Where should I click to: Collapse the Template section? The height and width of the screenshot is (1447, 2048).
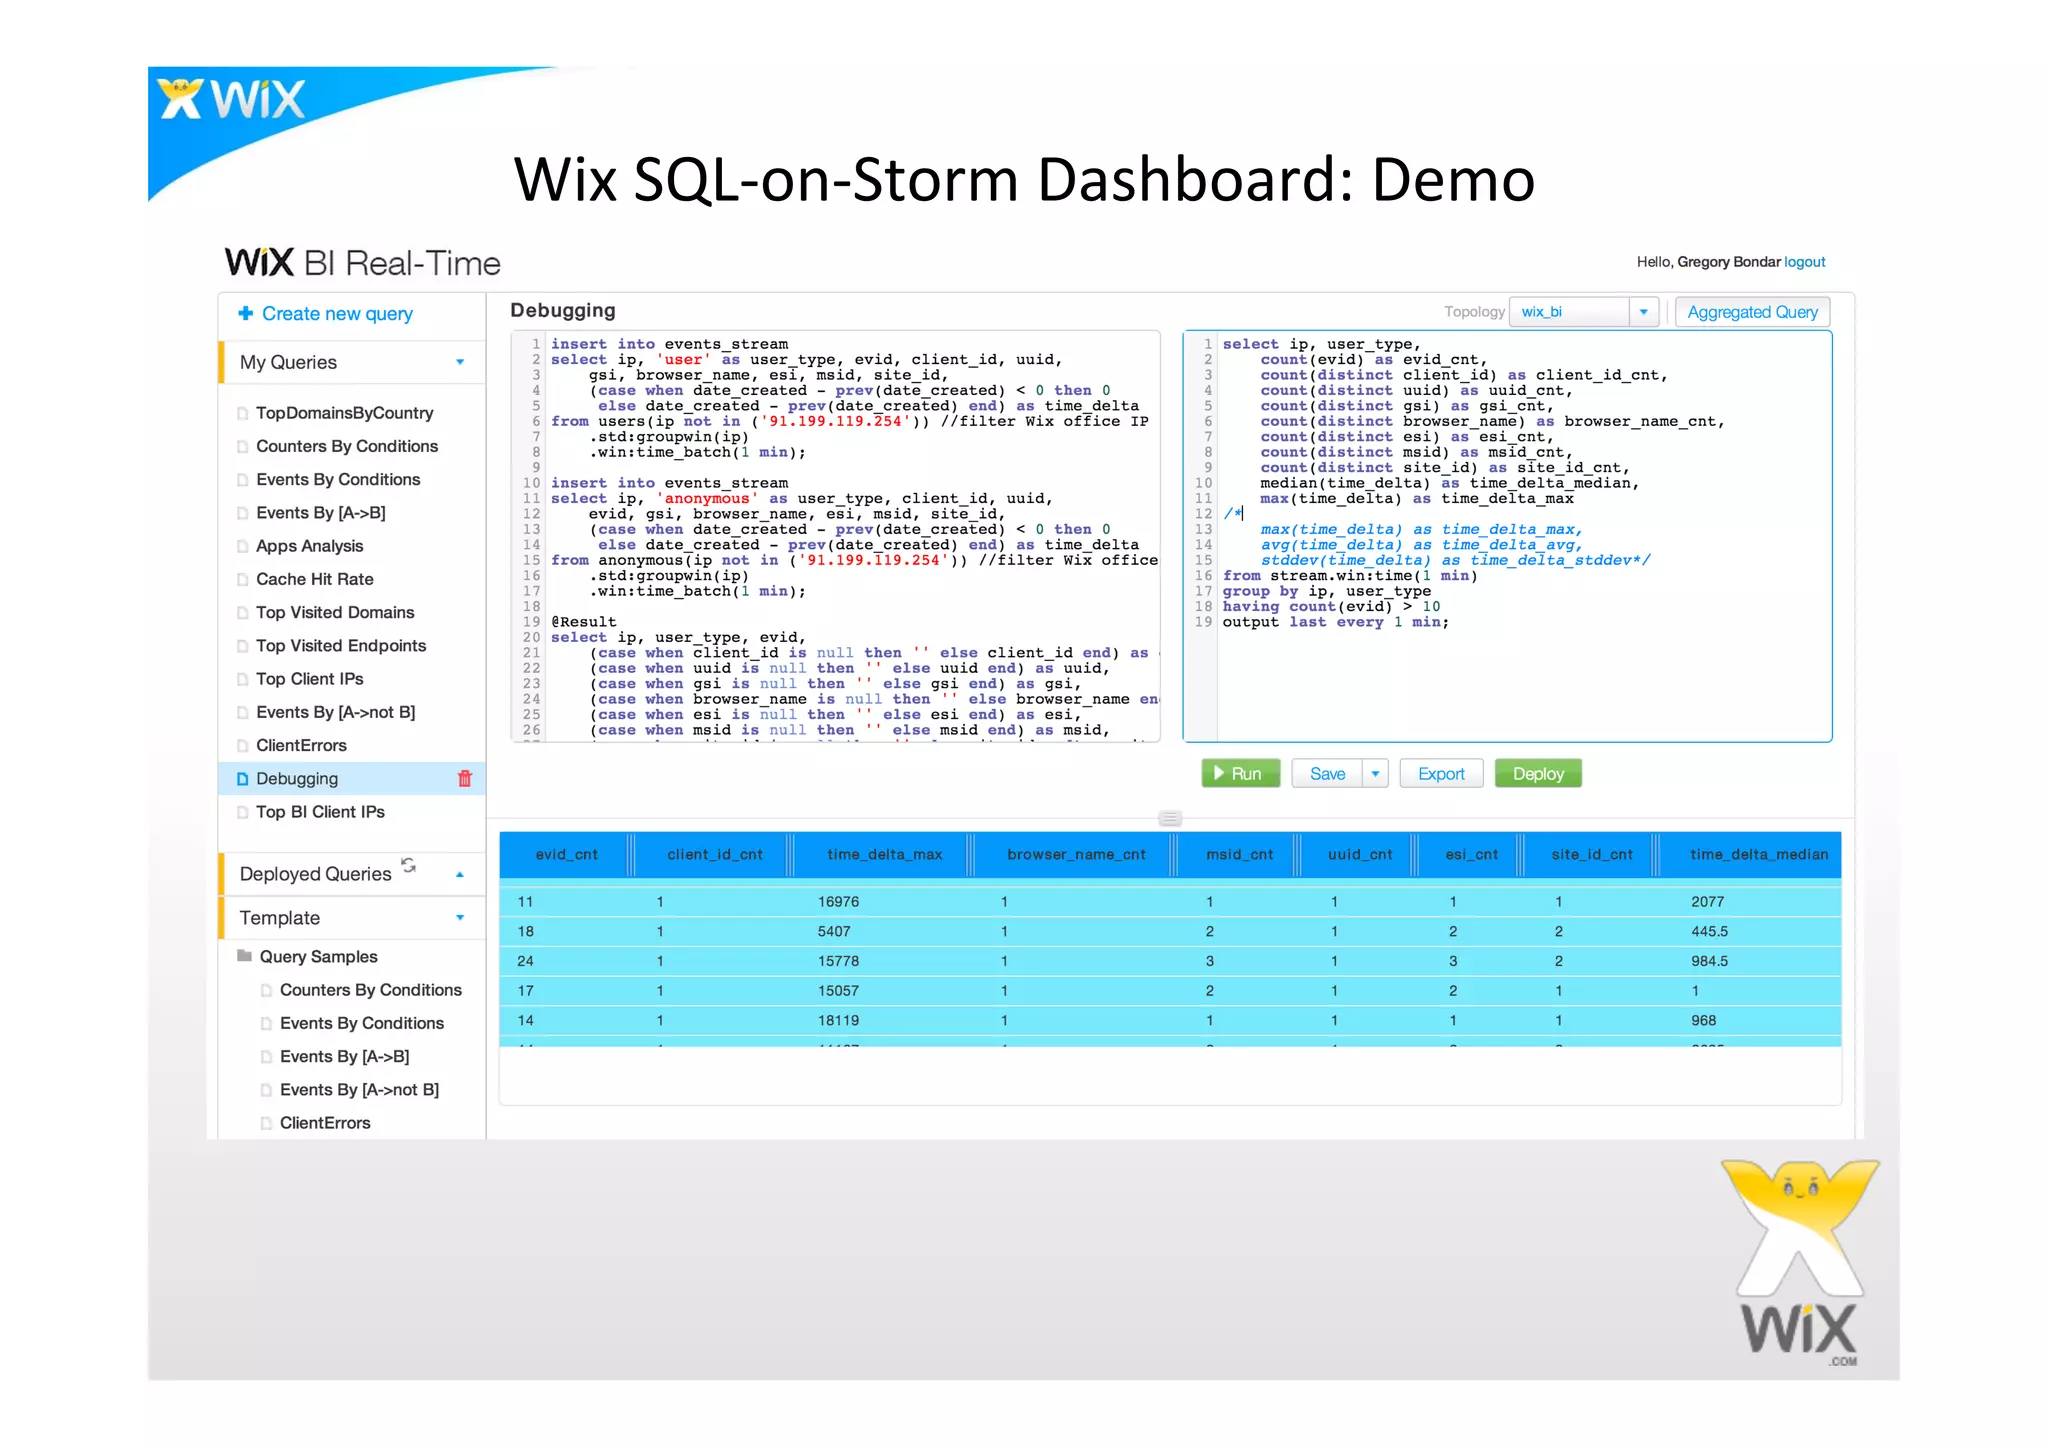pos(460,918)
